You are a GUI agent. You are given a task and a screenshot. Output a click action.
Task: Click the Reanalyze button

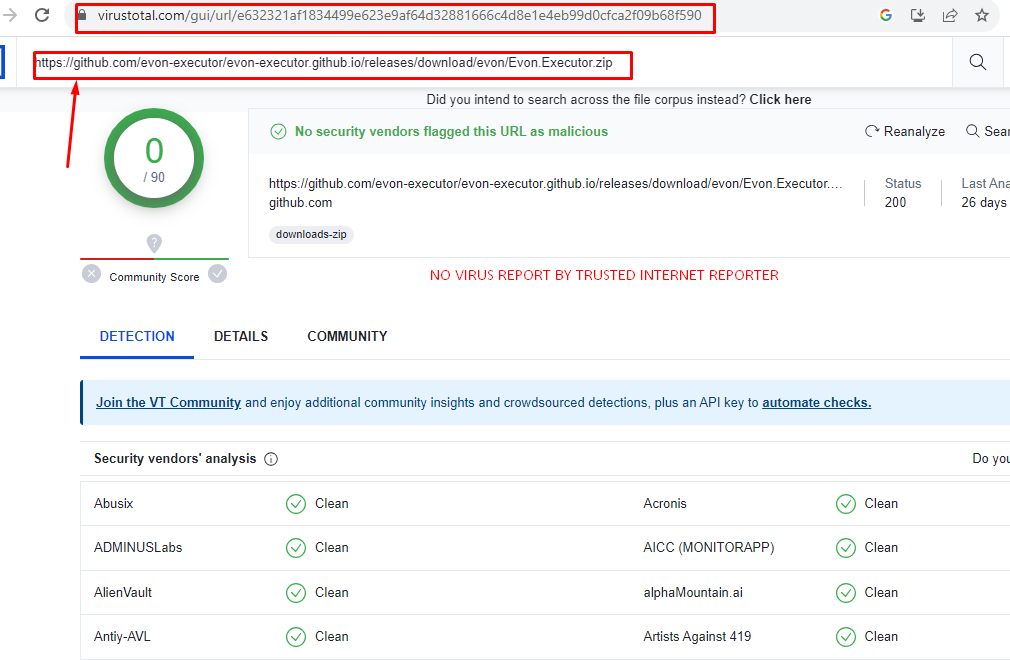click(x=905, y=131)
